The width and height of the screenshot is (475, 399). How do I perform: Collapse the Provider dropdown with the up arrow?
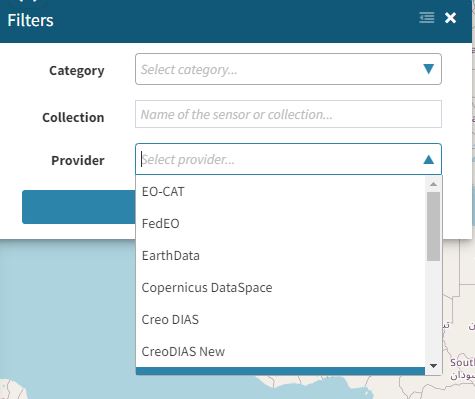click(428, 159)
